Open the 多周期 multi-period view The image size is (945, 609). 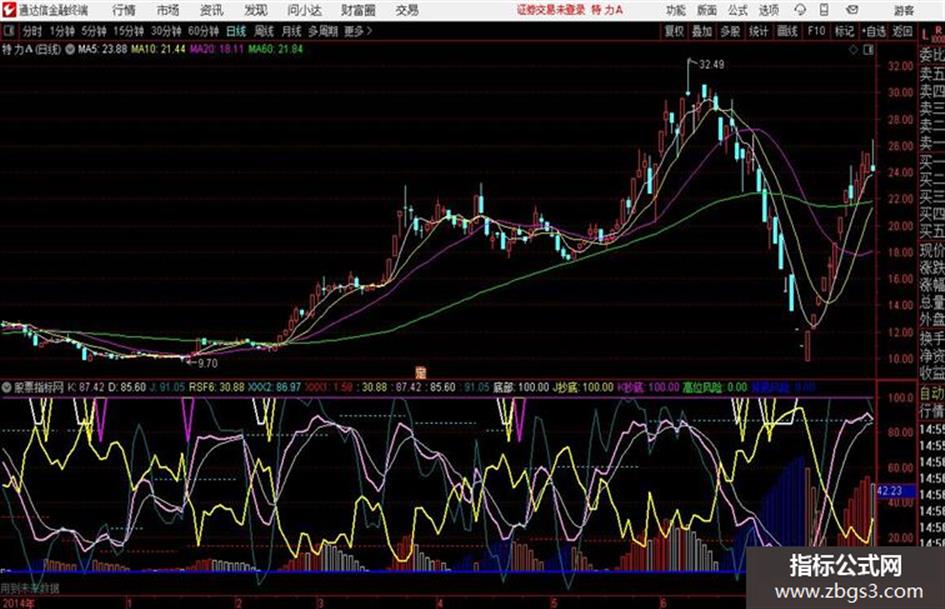click(323, 31)
